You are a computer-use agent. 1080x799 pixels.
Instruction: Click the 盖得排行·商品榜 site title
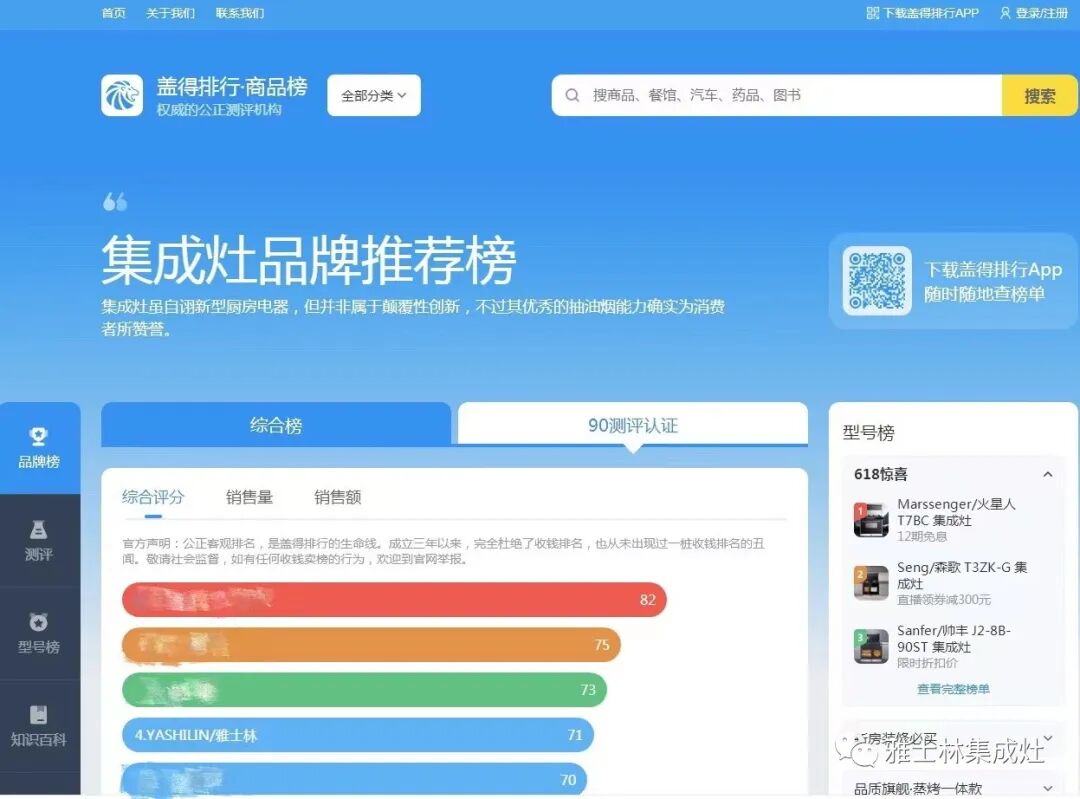click(232, 87)
